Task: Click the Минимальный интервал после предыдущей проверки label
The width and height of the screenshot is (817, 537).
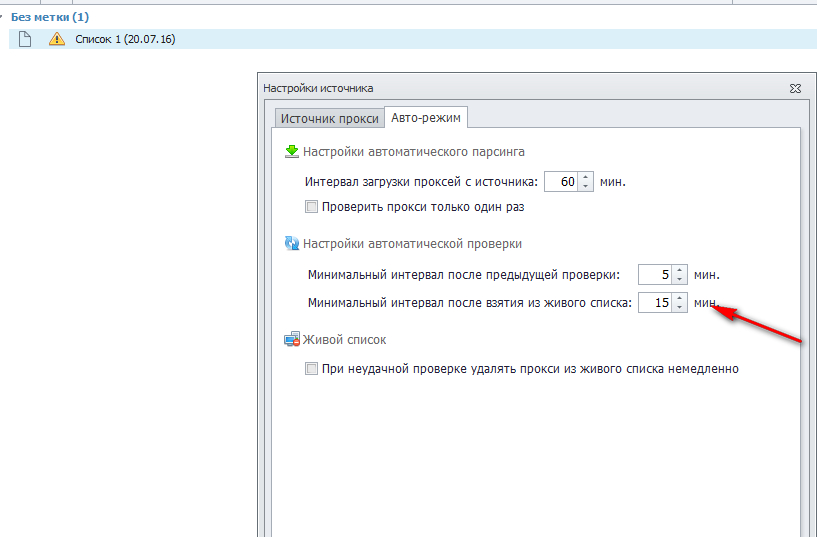Action: (x=464, y=274)
